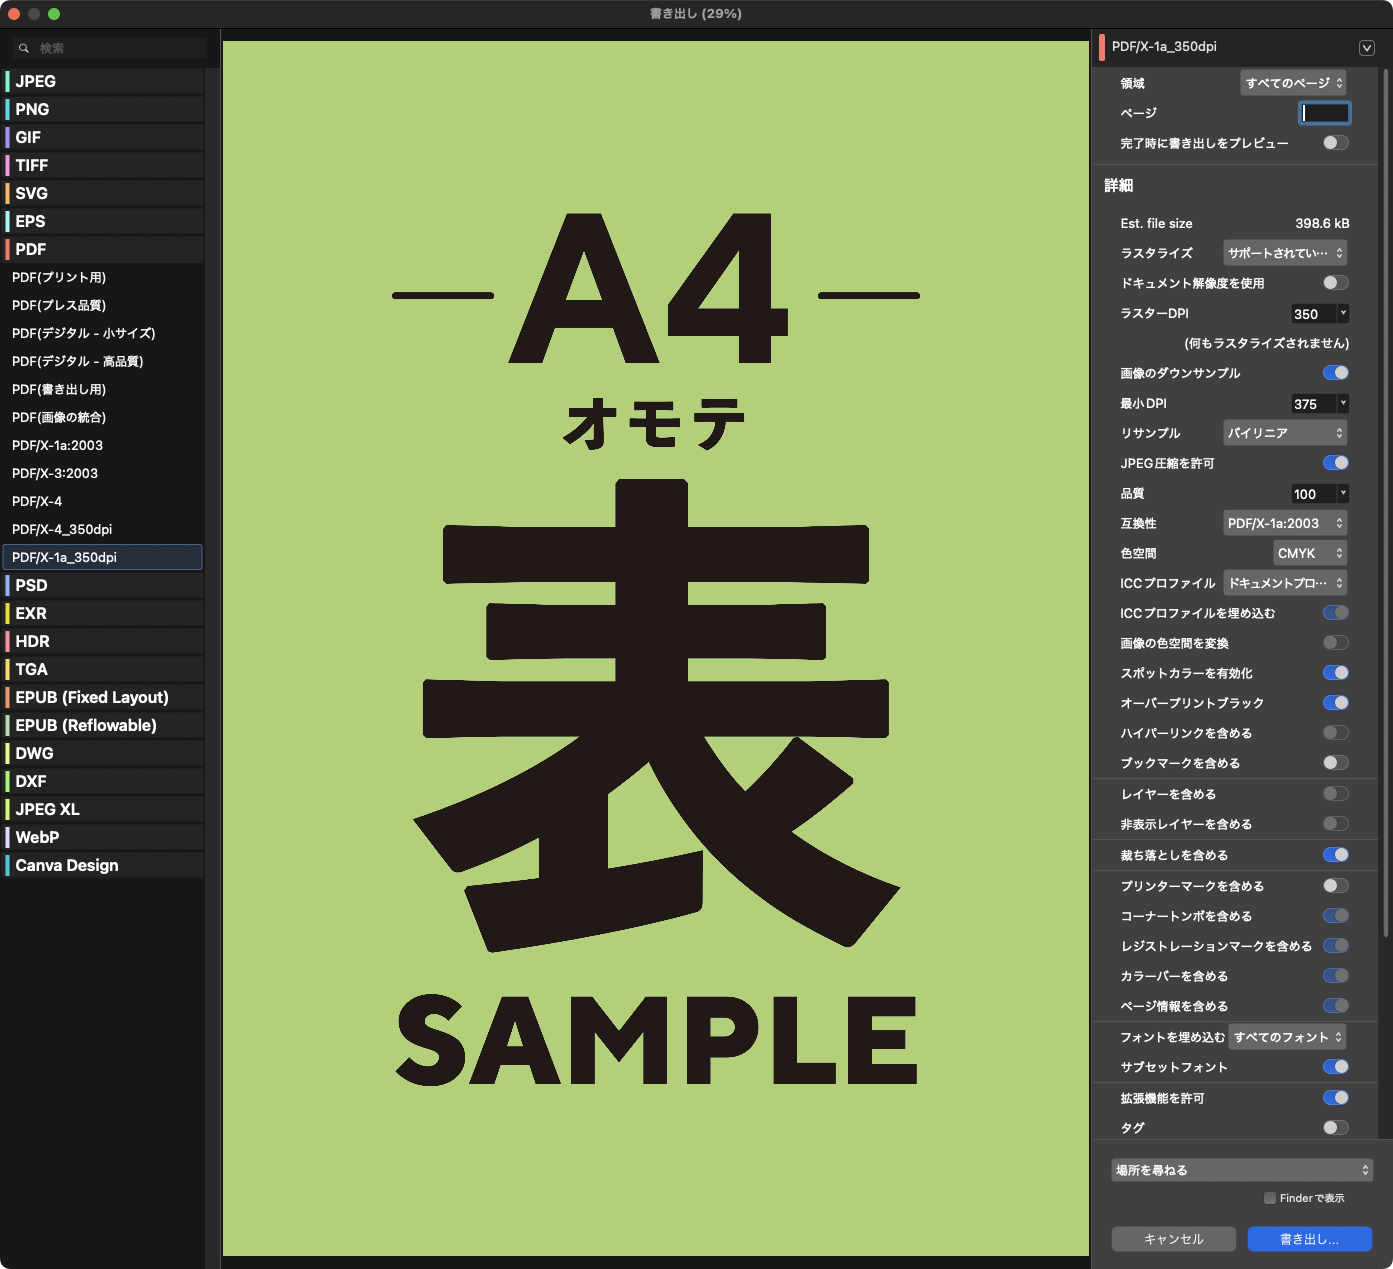
Task: Open the リサンプル dropdown showing バイリニア
Action: tap(1284, 432)
